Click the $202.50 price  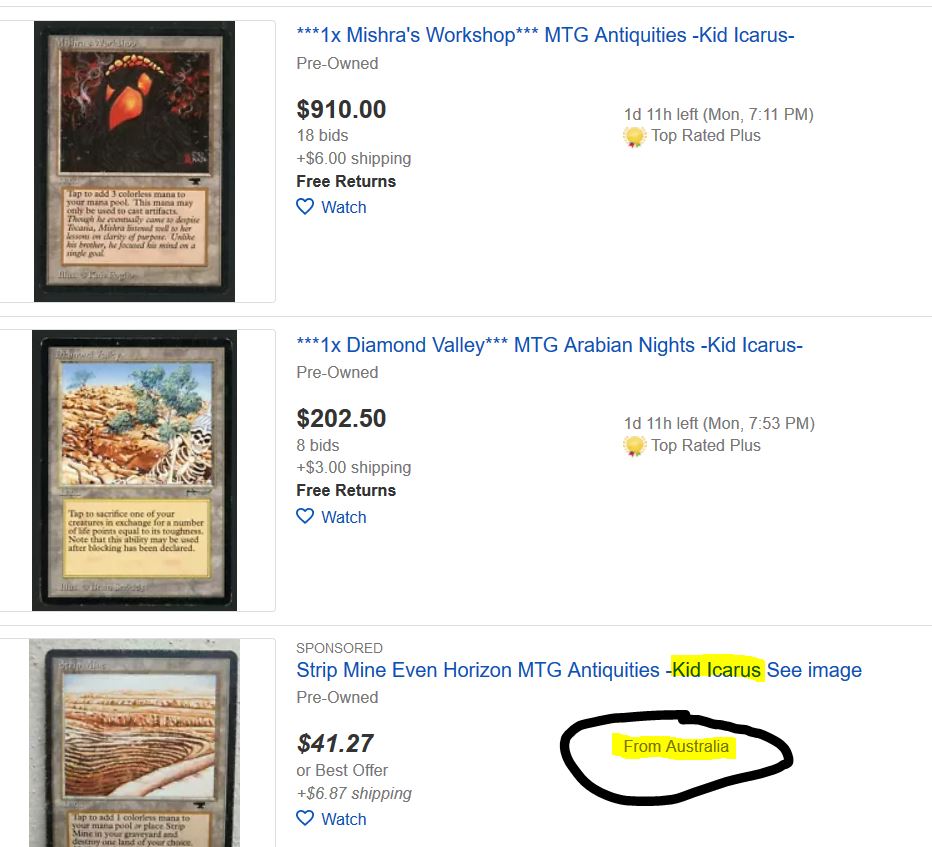point(341,418)
